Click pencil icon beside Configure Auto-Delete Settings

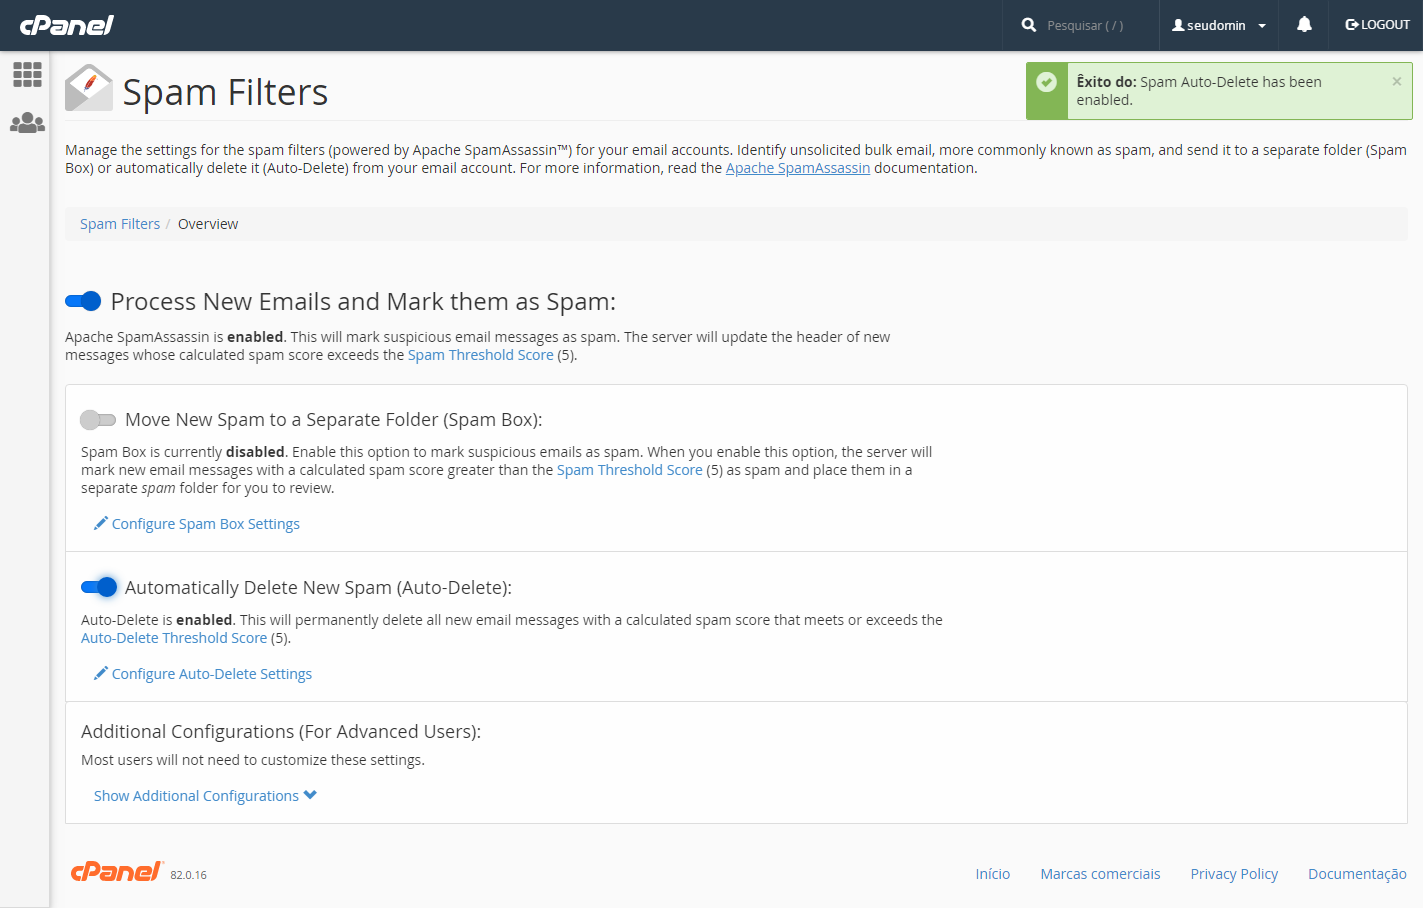(100, 673)
